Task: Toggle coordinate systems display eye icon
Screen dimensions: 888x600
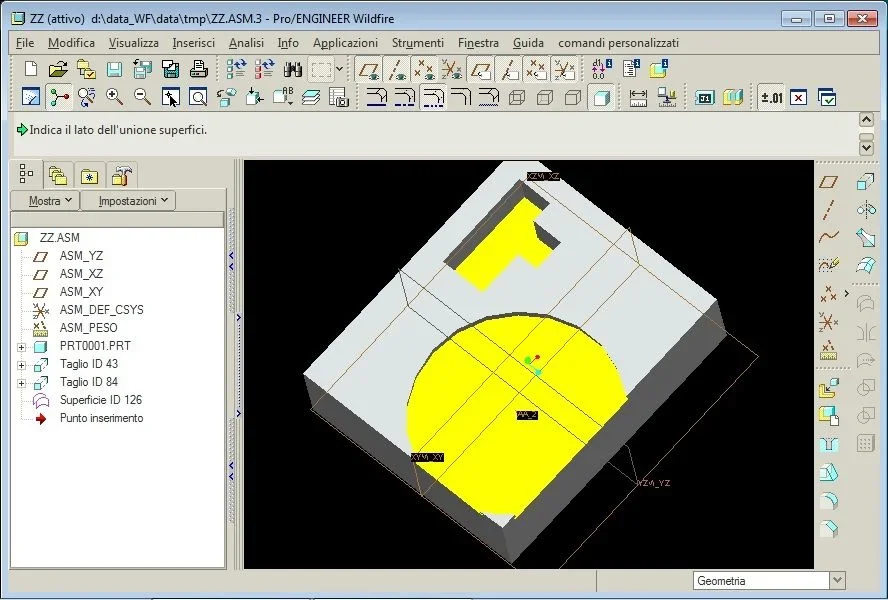Action: pyautogui.click(x=451, y=70)
